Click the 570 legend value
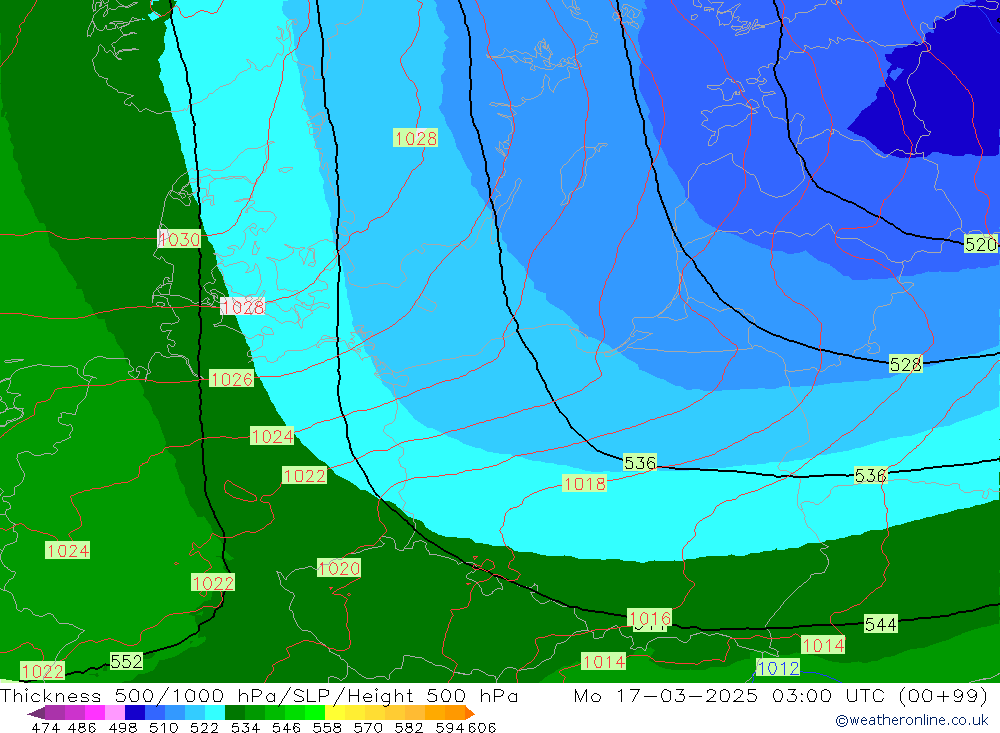This screenshot has width=1000, height=733. click(367, 727)
